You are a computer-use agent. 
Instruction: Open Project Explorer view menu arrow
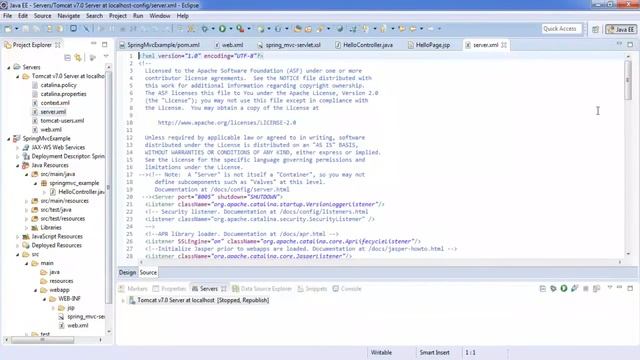click(106, 57)
